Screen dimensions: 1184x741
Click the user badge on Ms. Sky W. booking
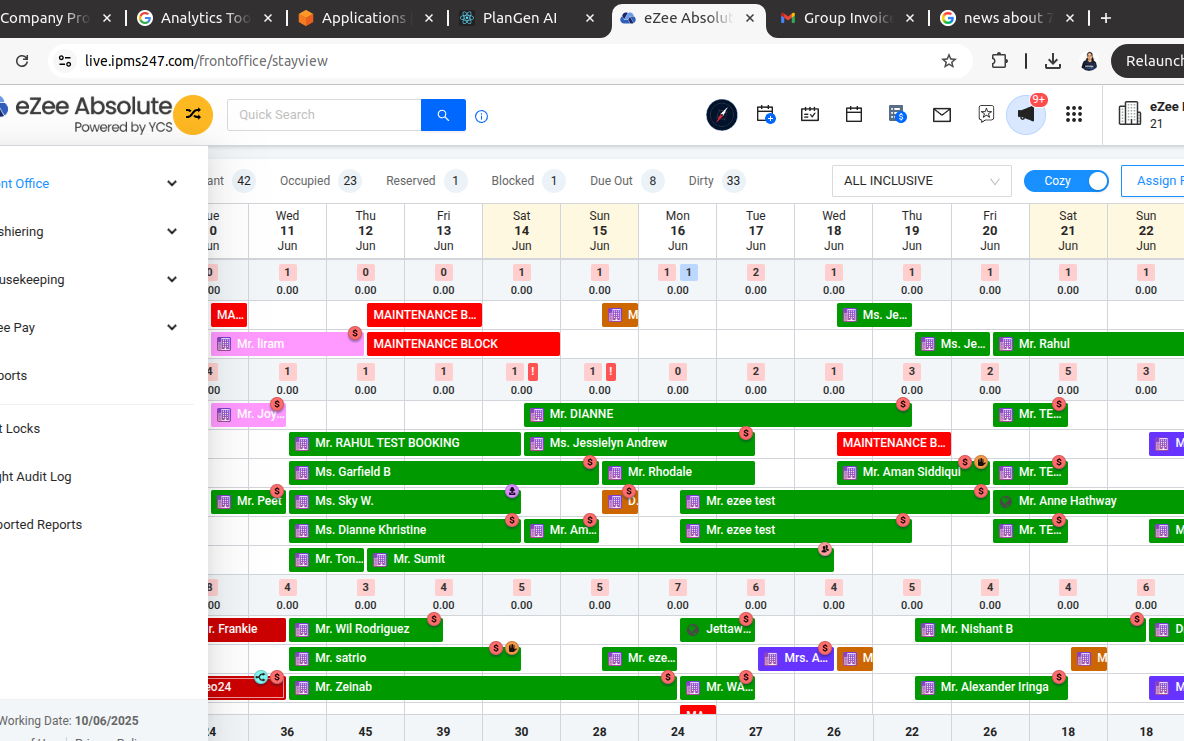point(512,491)
